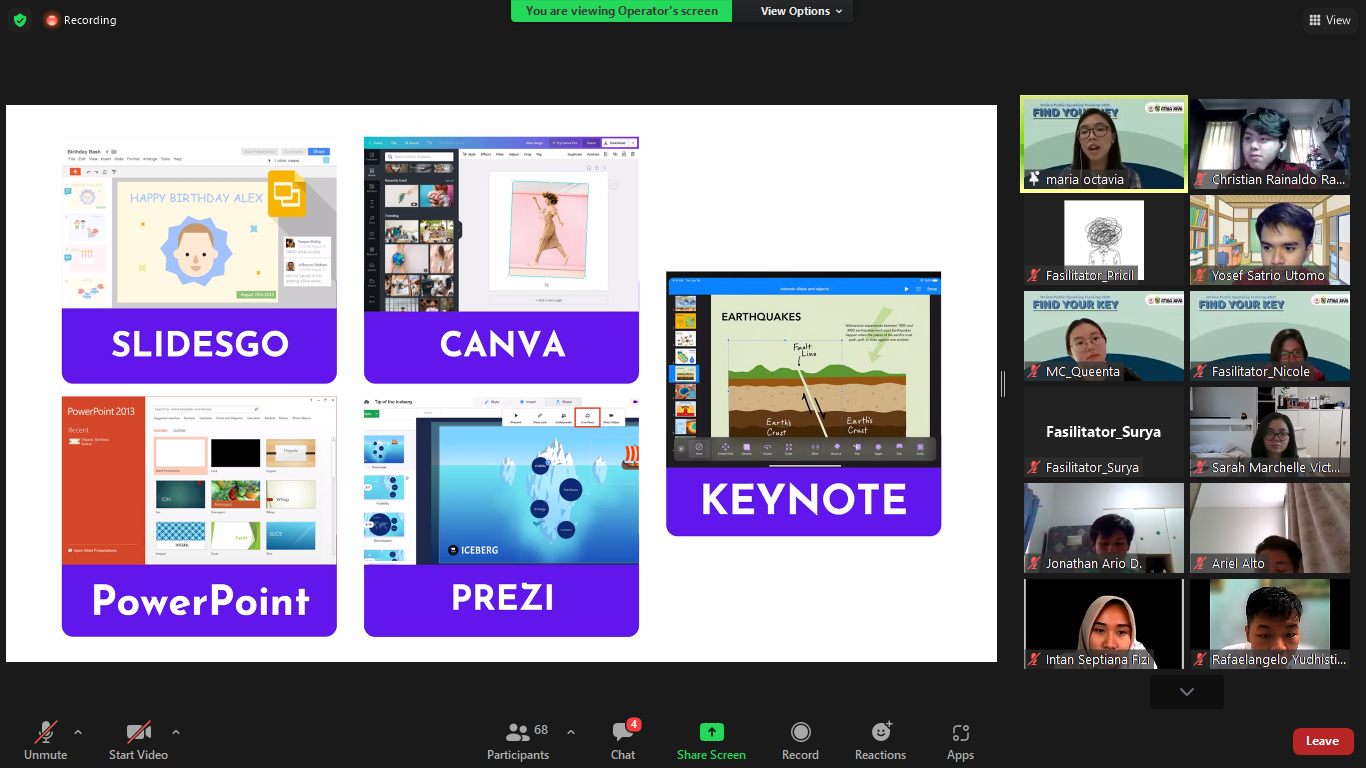Viewport: 1366px width, 768px height.
Task: Start recording with the Record icon
Action: pos(800,732)
